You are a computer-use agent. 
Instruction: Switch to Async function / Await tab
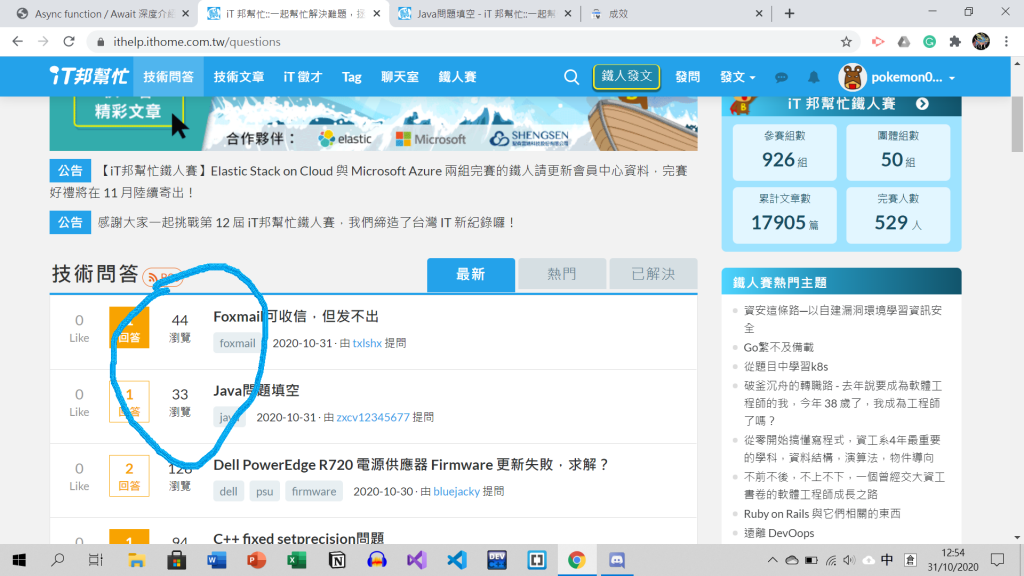tap(103, 14)
